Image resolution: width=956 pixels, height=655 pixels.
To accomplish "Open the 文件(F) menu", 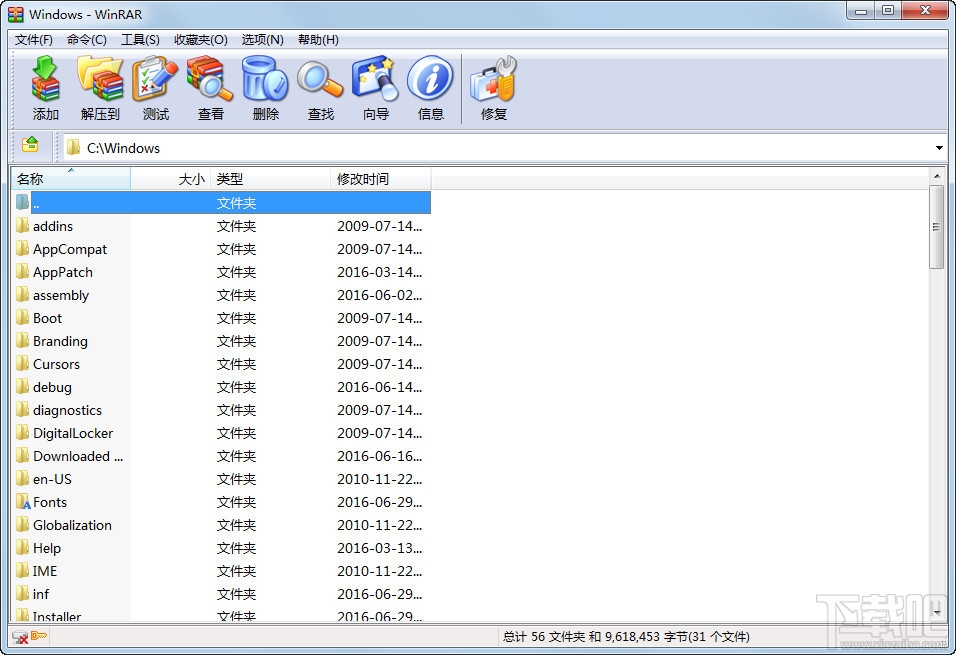I will [x=34, y=40].
